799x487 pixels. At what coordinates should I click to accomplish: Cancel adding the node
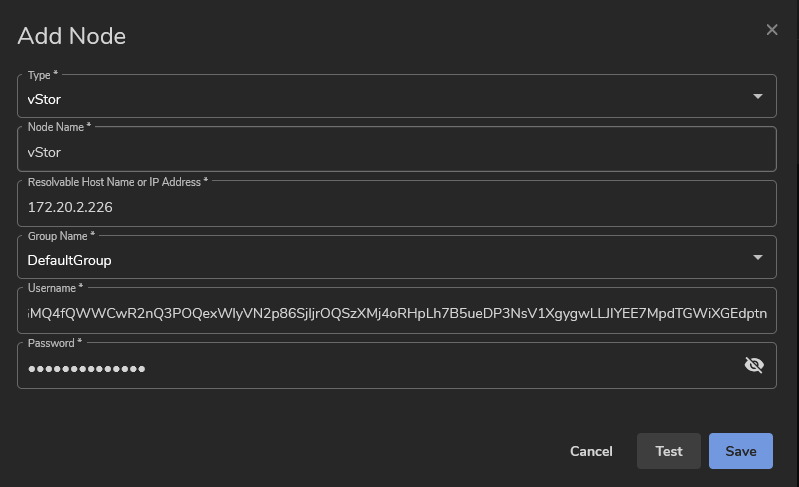click(591, 451)
